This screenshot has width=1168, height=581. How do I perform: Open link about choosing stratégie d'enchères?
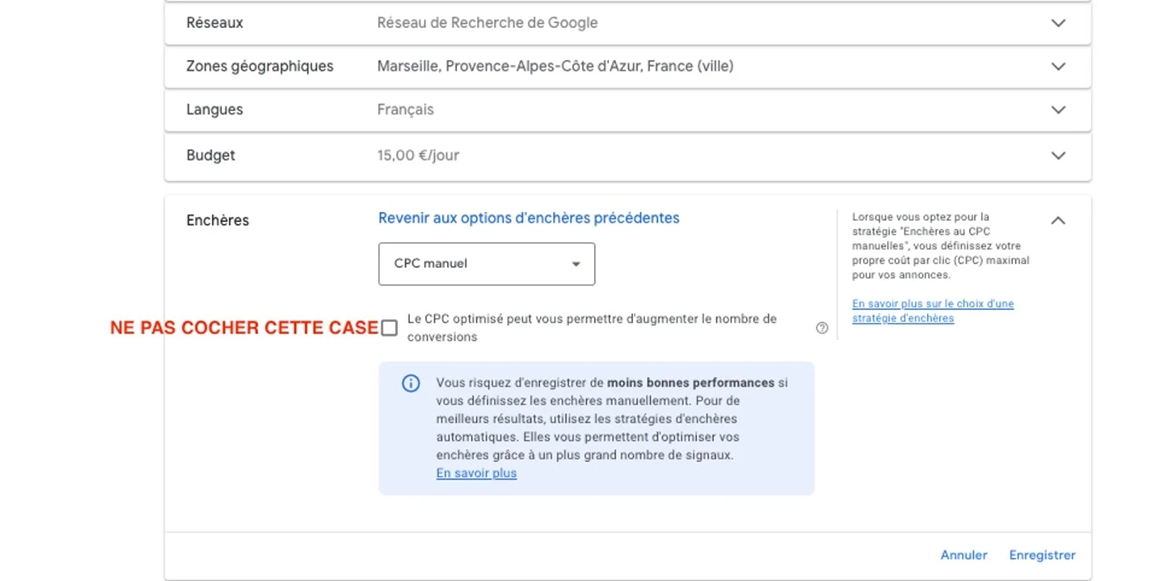[x=933, y=311]
